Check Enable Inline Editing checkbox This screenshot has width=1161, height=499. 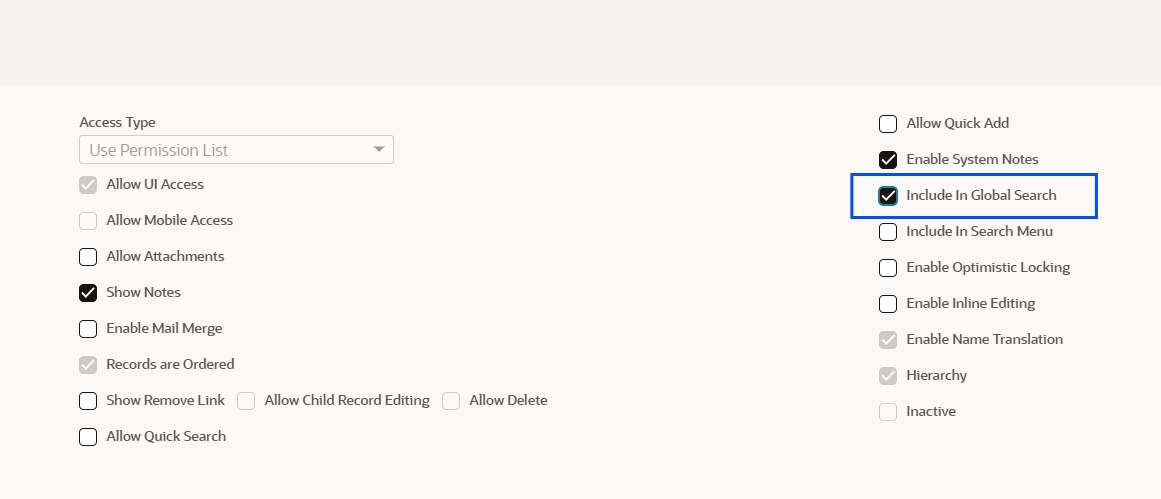pos(888,304)
